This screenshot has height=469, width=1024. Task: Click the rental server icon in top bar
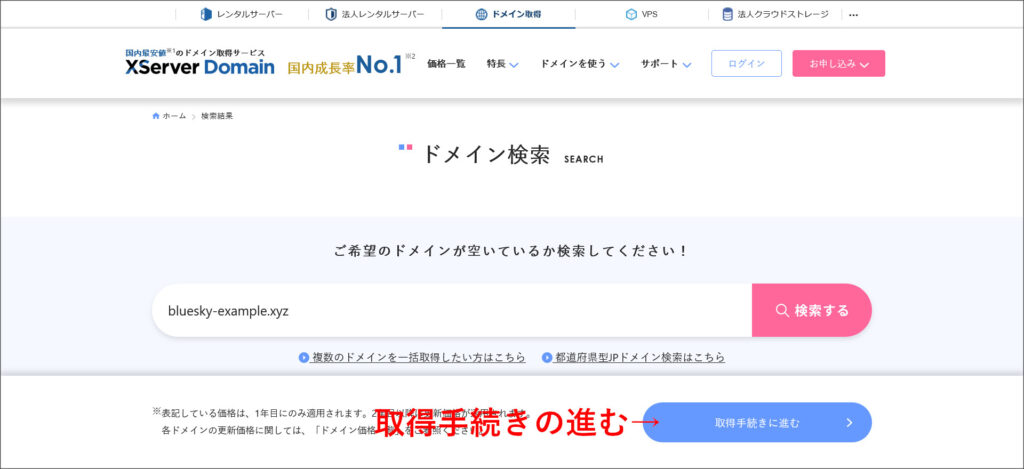pyautogui.click(x=206, y=14)
